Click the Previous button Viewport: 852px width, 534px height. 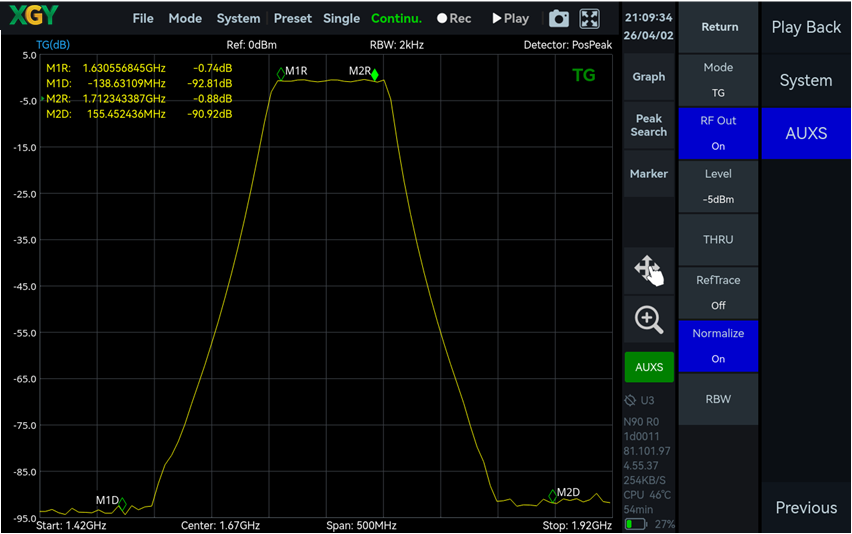[806, 507]
